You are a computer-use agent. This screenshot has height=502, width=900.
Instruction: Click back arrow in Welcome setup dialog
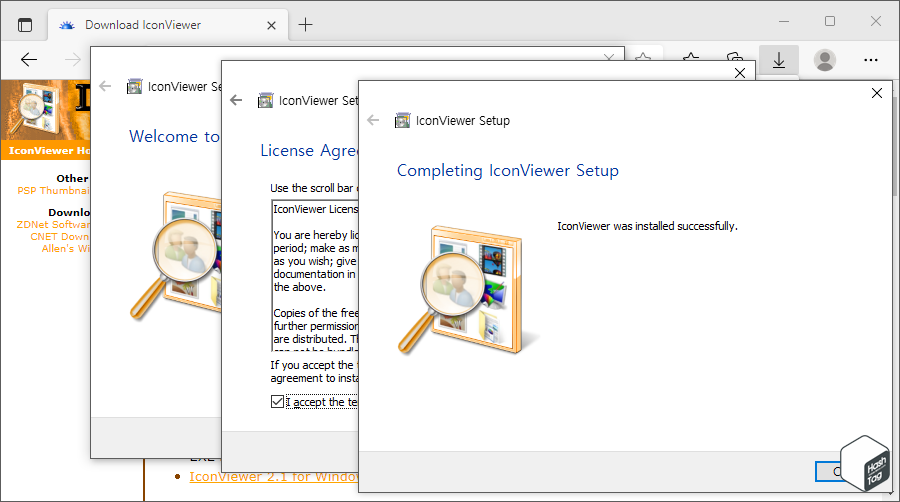105,86
